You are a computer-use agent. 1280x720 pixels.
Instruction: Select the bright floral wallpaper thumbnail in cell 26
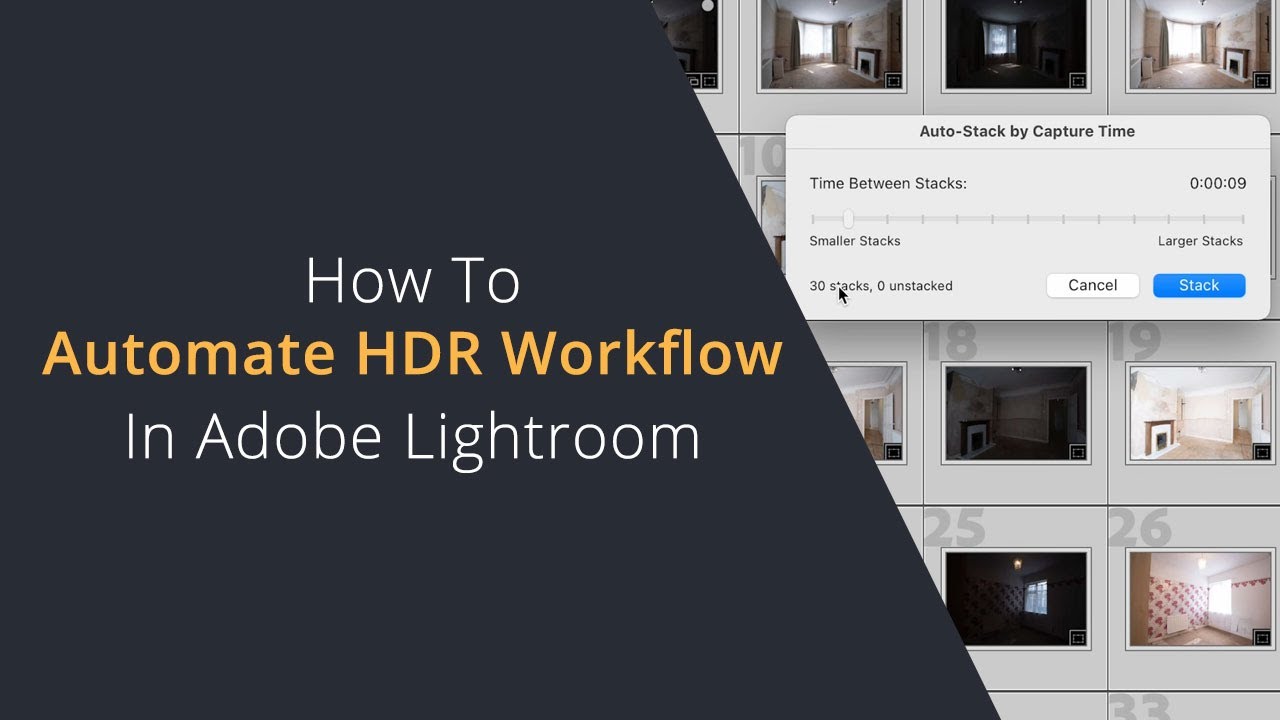coord(1200,598)
